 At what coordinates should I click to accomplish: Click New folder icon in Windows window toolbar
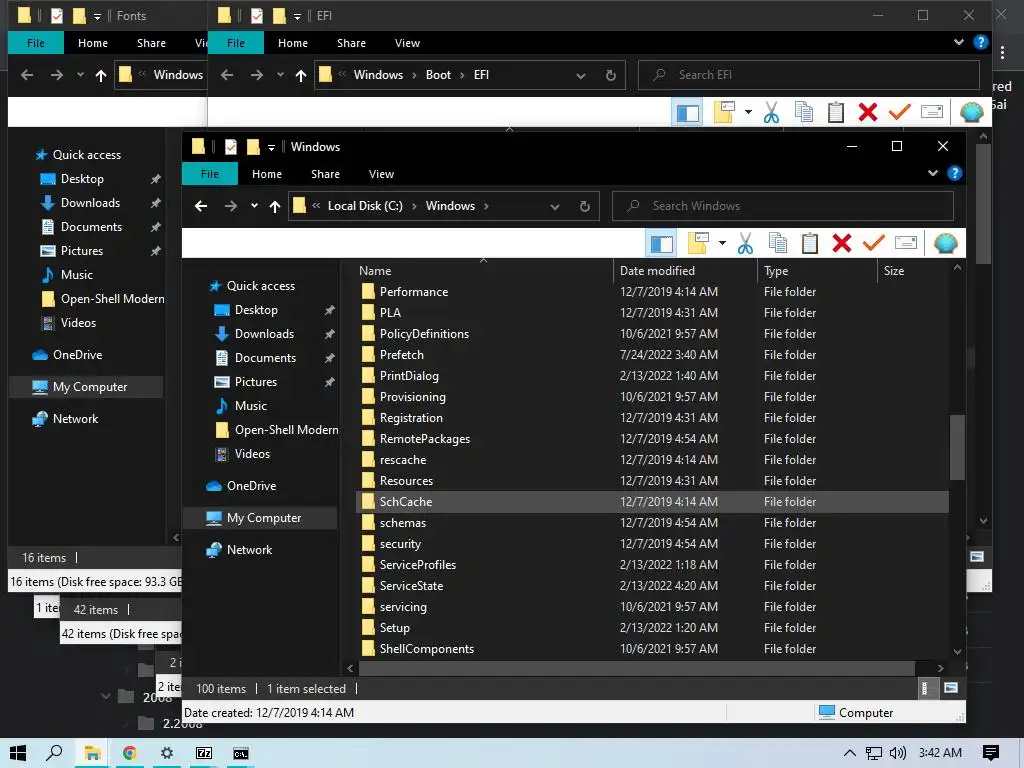click(698, 243)
